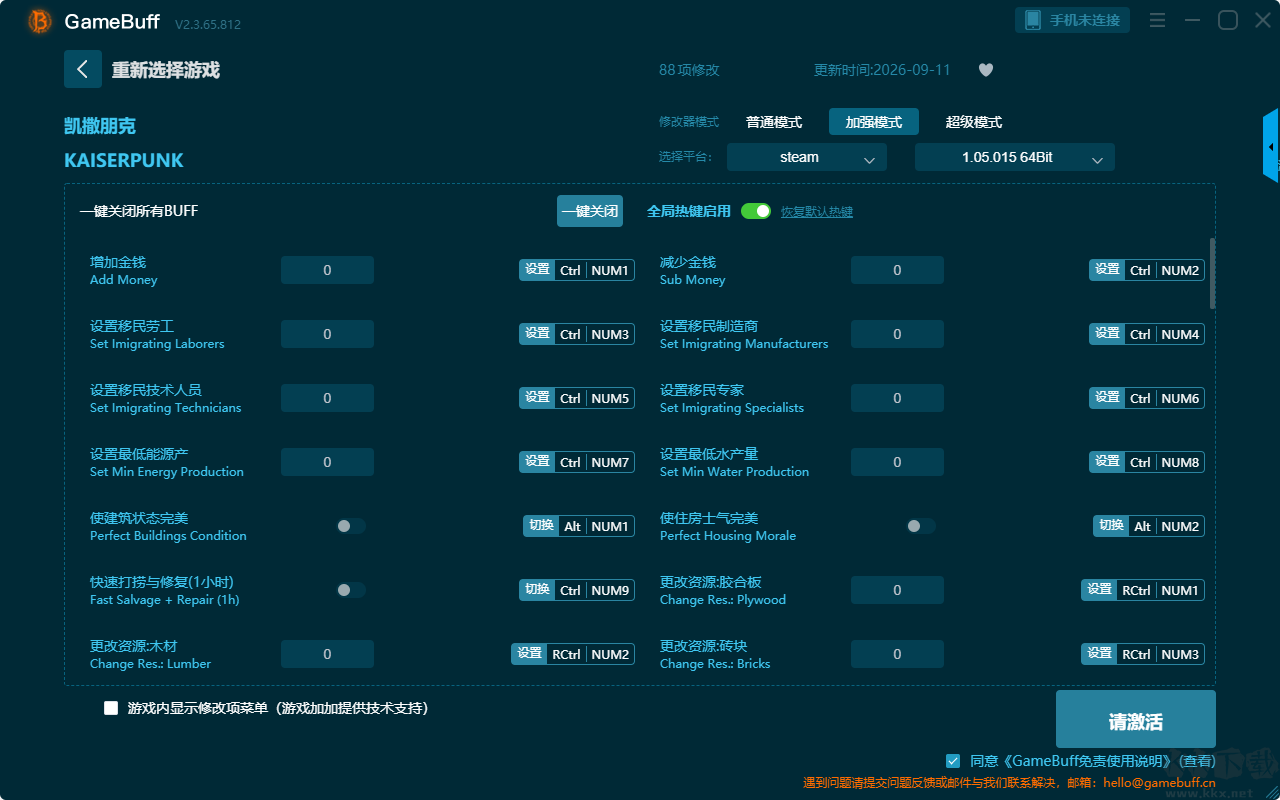Click 设置 button for Set Min Energy Production
1280x800 pixels.
point(537,462)
